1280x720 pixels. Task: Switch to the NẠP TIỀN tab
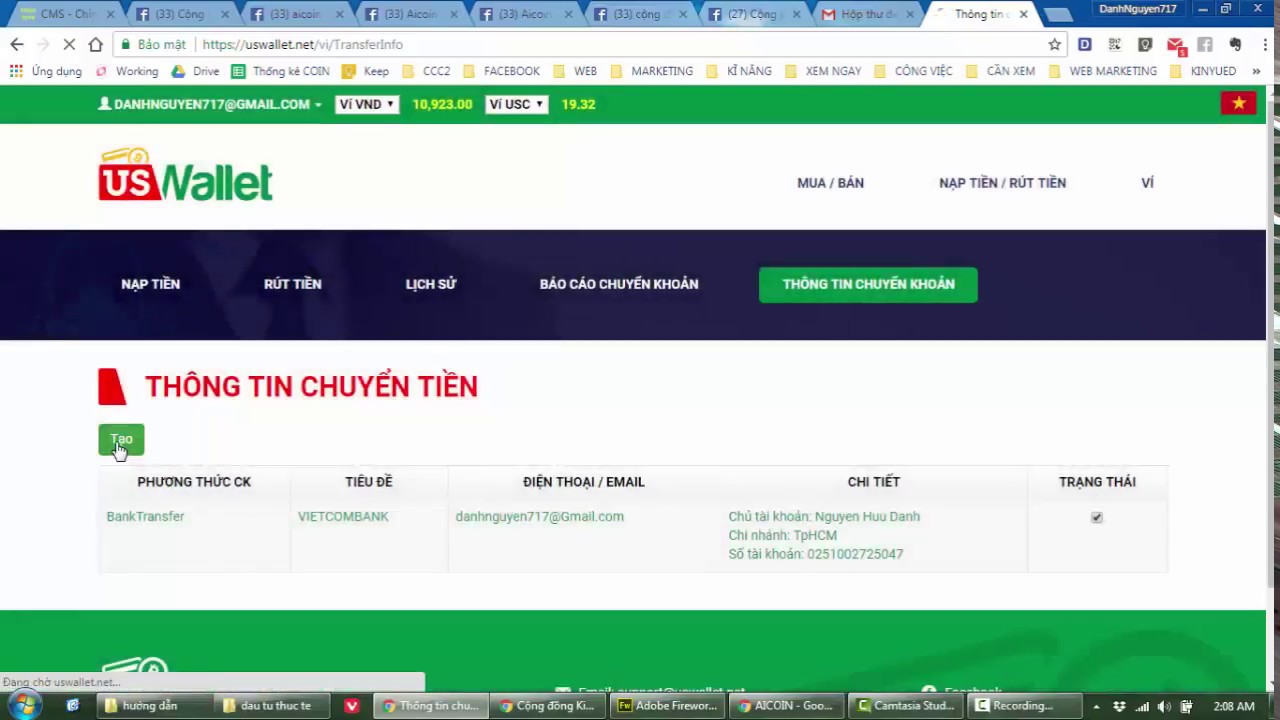[x=151, y=284]
